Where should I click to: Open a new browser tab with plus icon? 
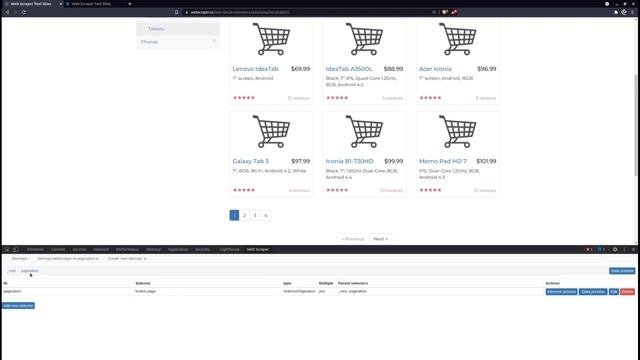(130, 4)
